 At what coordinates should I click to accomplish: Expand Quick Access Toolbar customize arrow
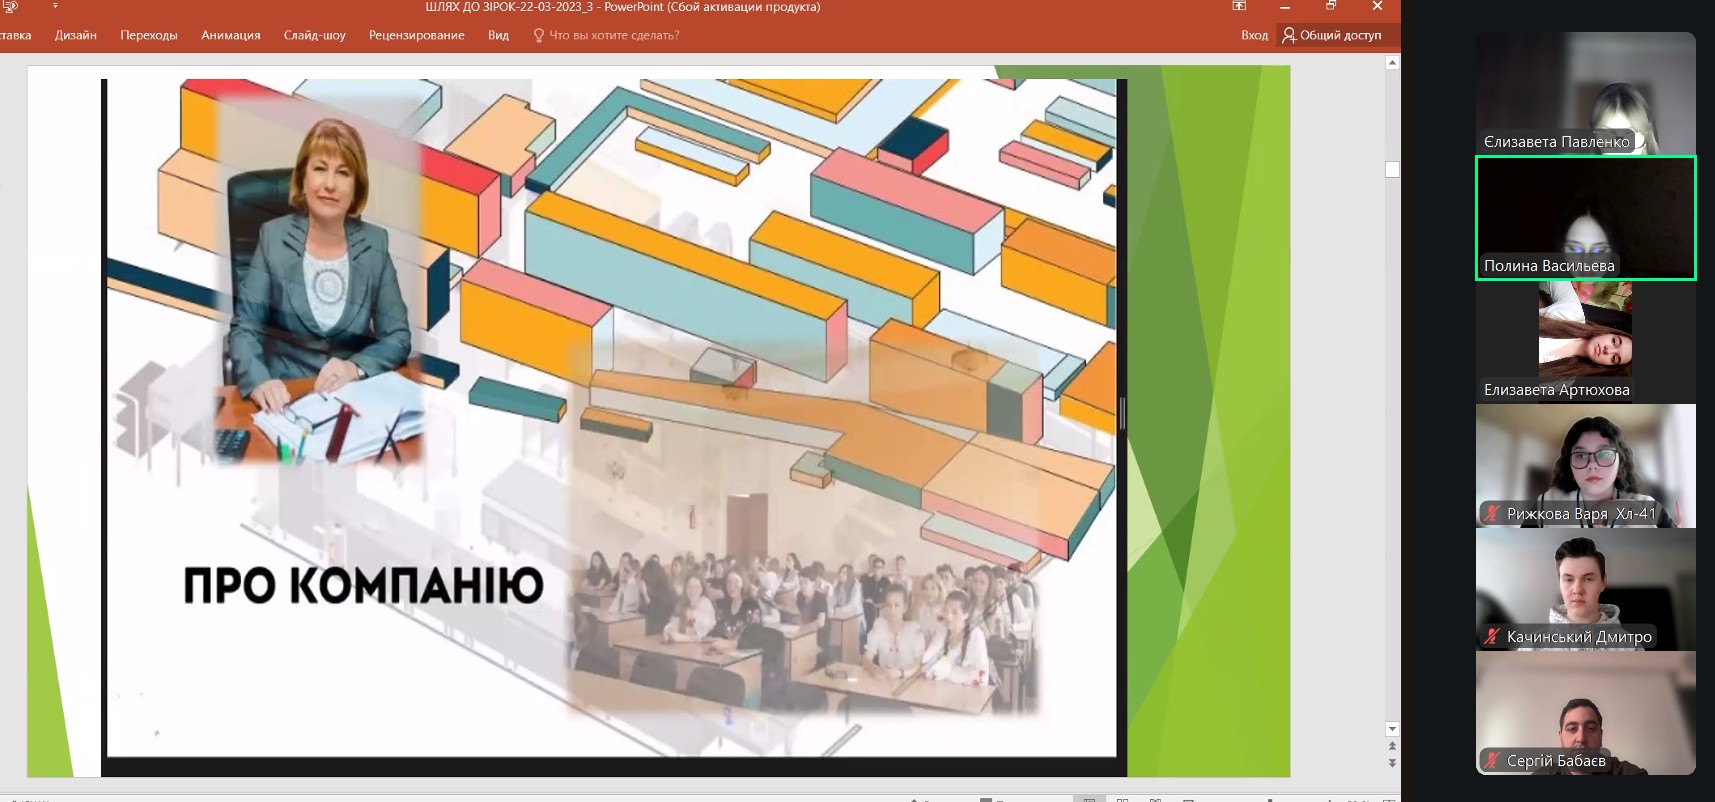(55, 6)
